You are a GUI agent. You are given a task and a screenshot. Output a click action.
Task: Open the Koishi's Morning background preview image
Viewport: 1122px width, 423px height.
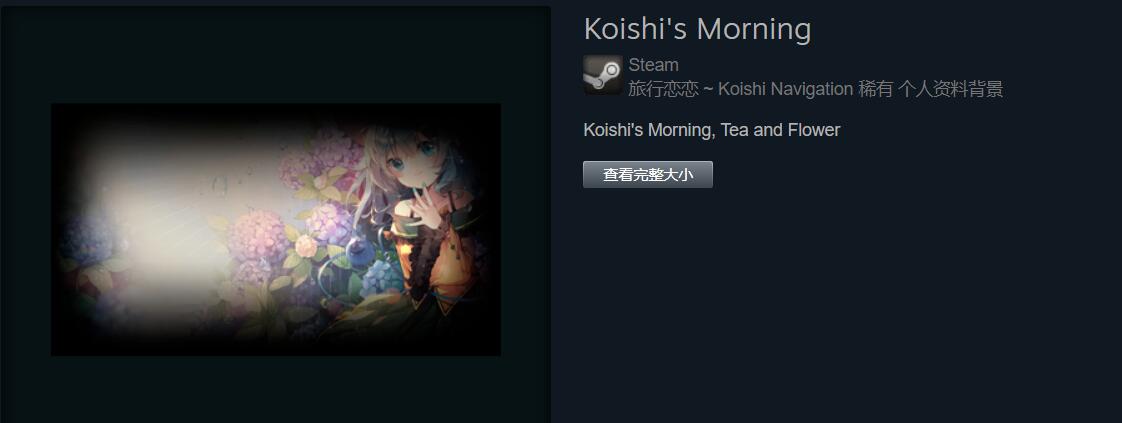(275, 229)
